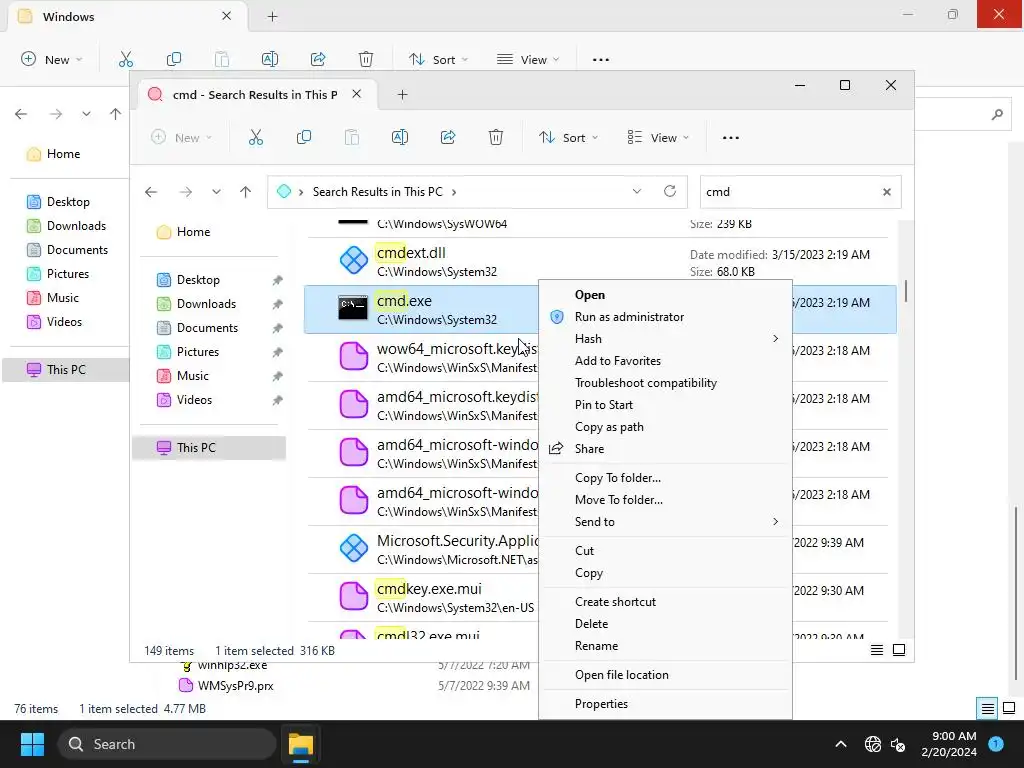Image resolution: width=1024 pixels, height=768 pixels.
Task: Click the File Explorer taskbar icon
Action: 301,744
